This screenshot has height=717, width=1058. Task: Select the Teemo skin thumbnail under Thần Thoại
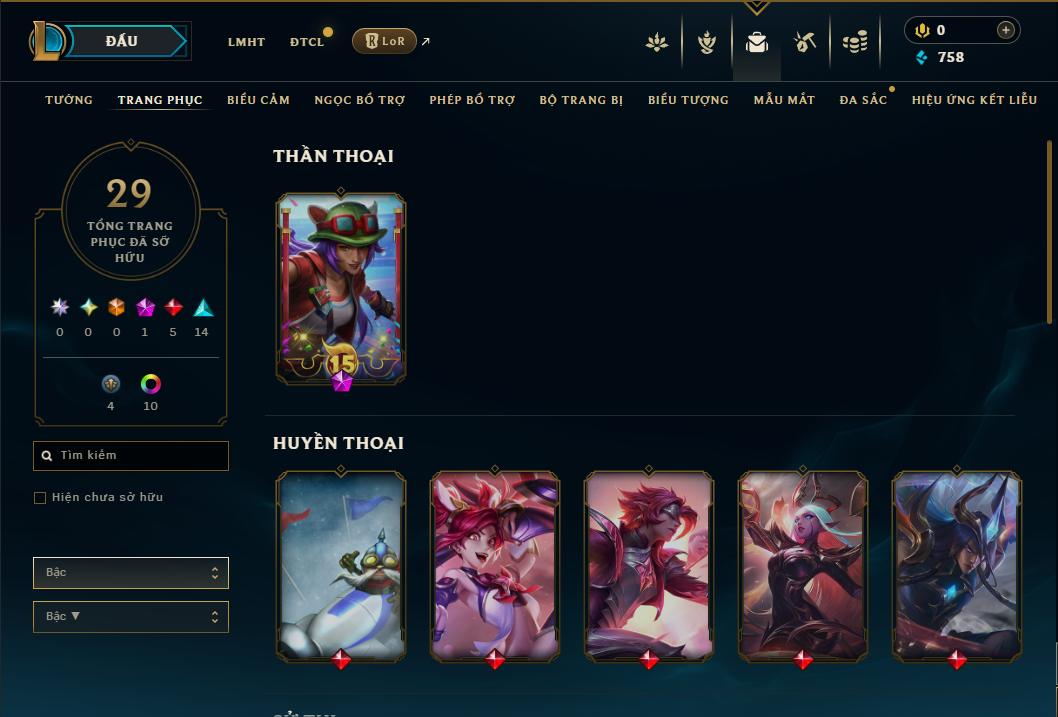pos(341,289)
